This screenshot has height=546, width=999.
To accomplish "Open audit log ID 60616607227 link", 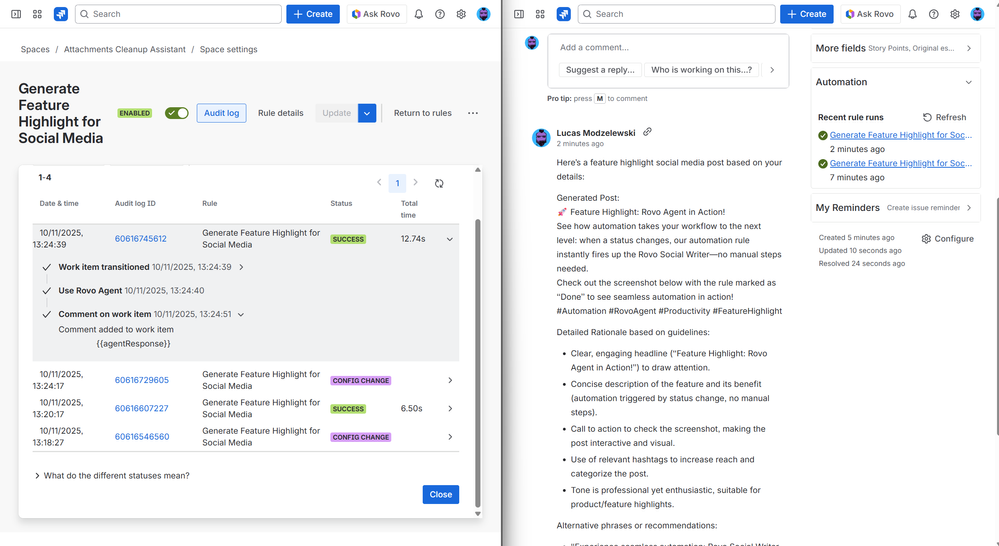I will 141,408.
